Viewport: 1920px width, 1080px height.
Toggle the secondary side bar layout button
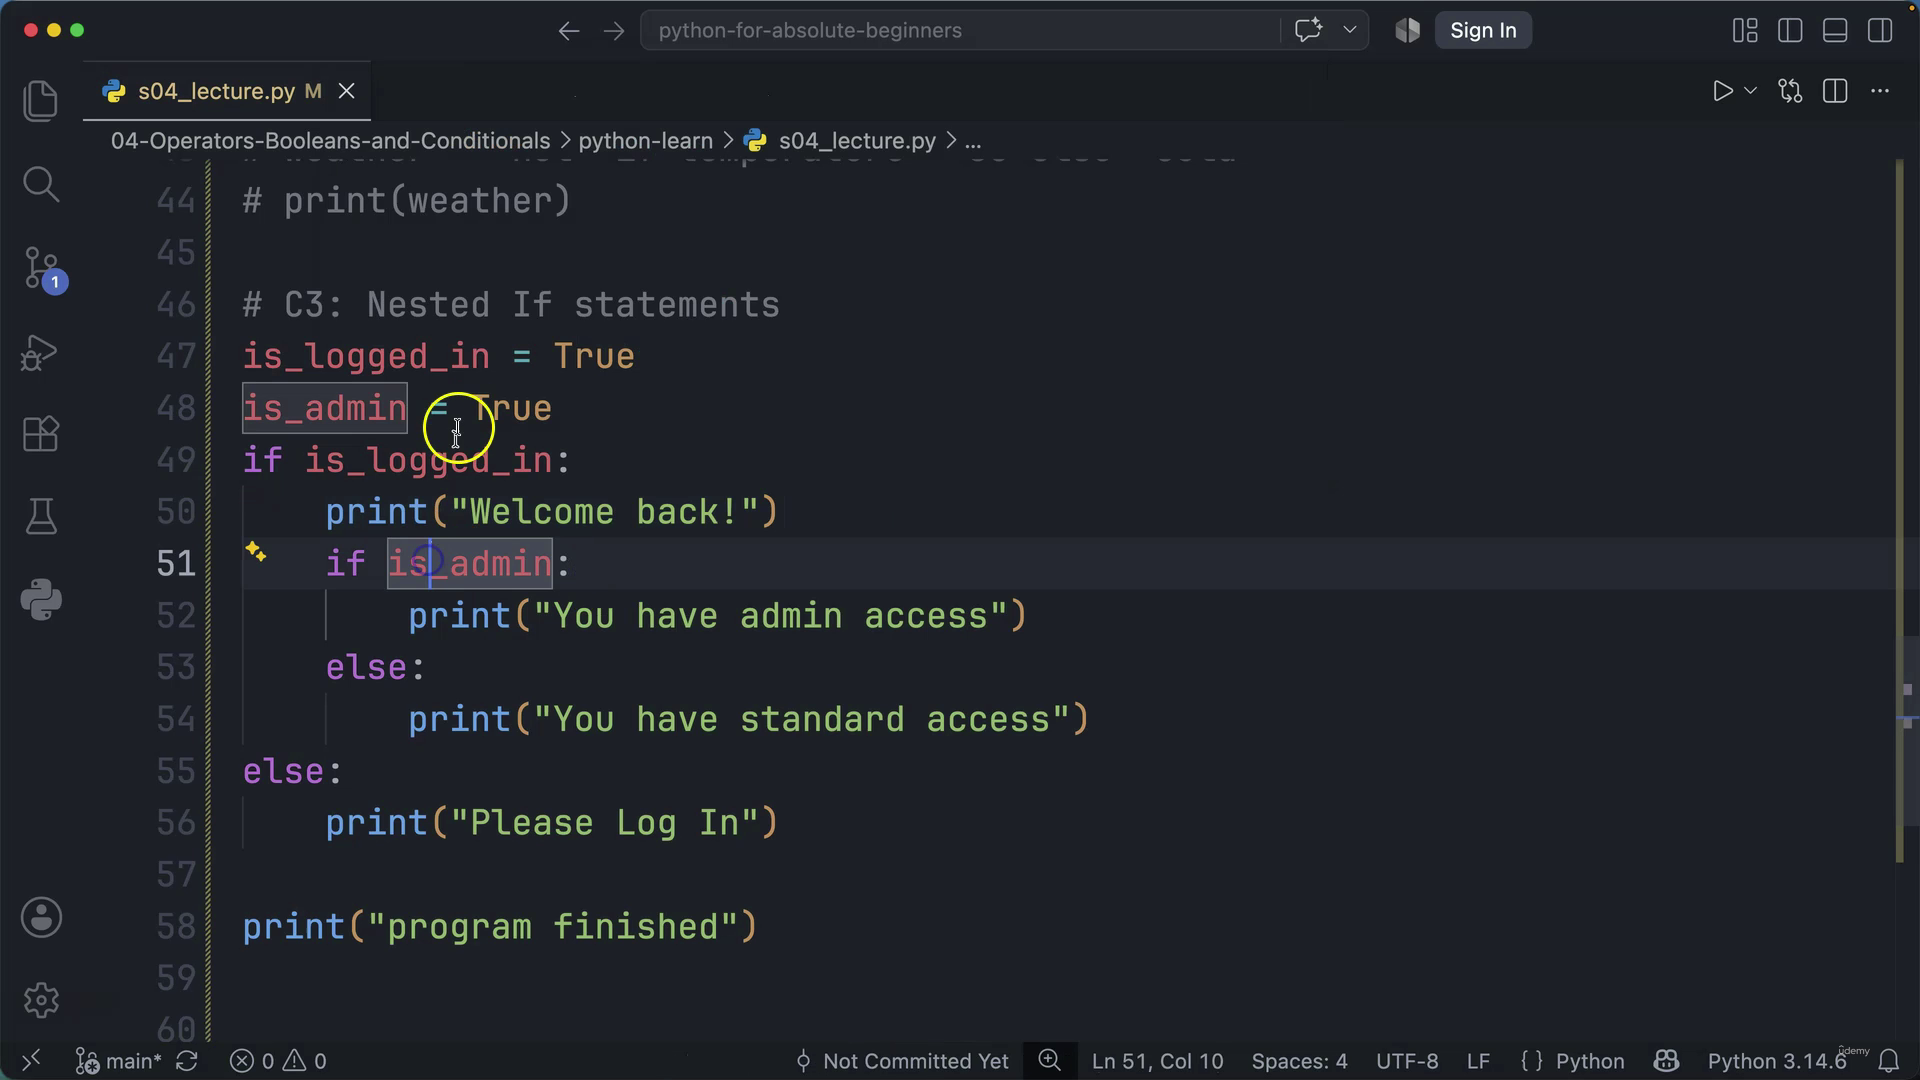coord(1880,30)
